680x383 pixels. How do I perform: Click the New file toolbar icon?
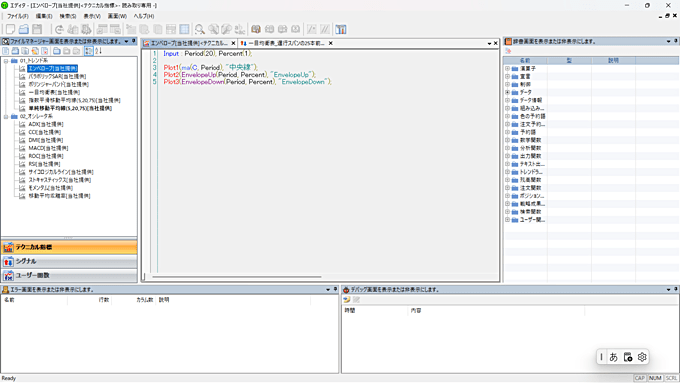(x=10, y=29)
